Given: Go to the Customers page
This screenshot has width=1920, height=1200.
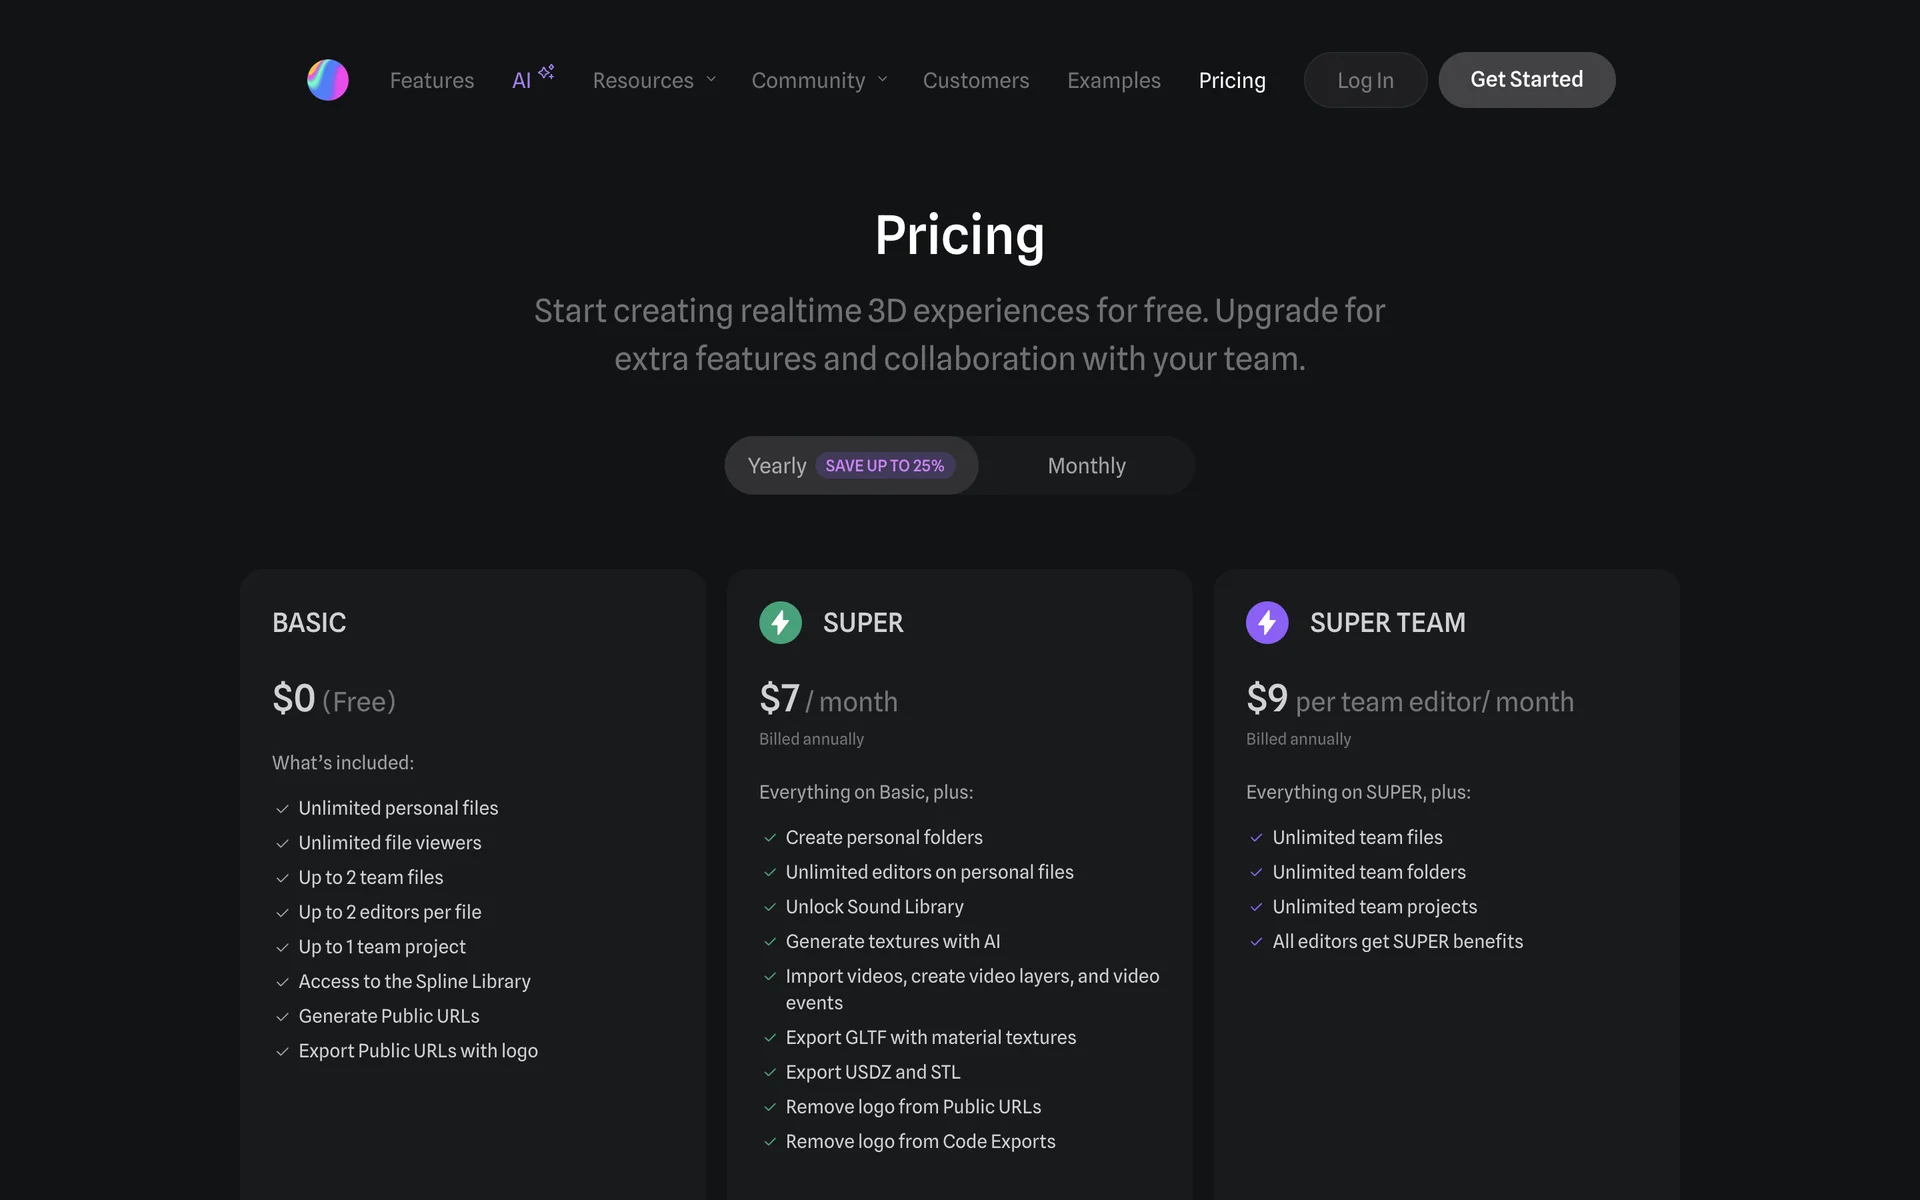Looking at the screenshot, I should coord(976,80).
